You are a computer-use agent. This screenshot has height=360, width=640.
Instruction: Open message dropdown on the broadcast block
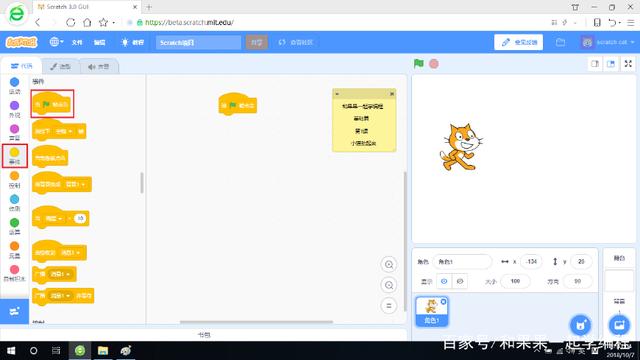coord(61,274)
